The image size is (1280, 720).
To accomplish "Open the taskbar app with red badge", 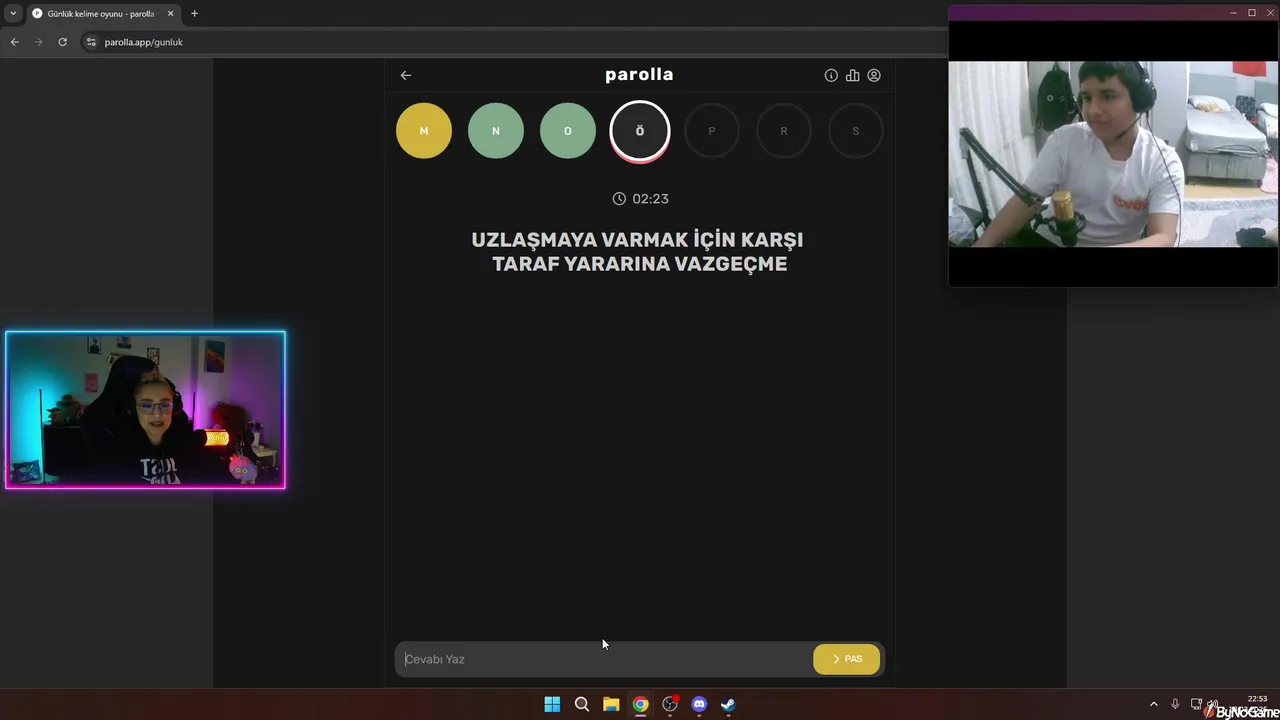I will point(670,704).
